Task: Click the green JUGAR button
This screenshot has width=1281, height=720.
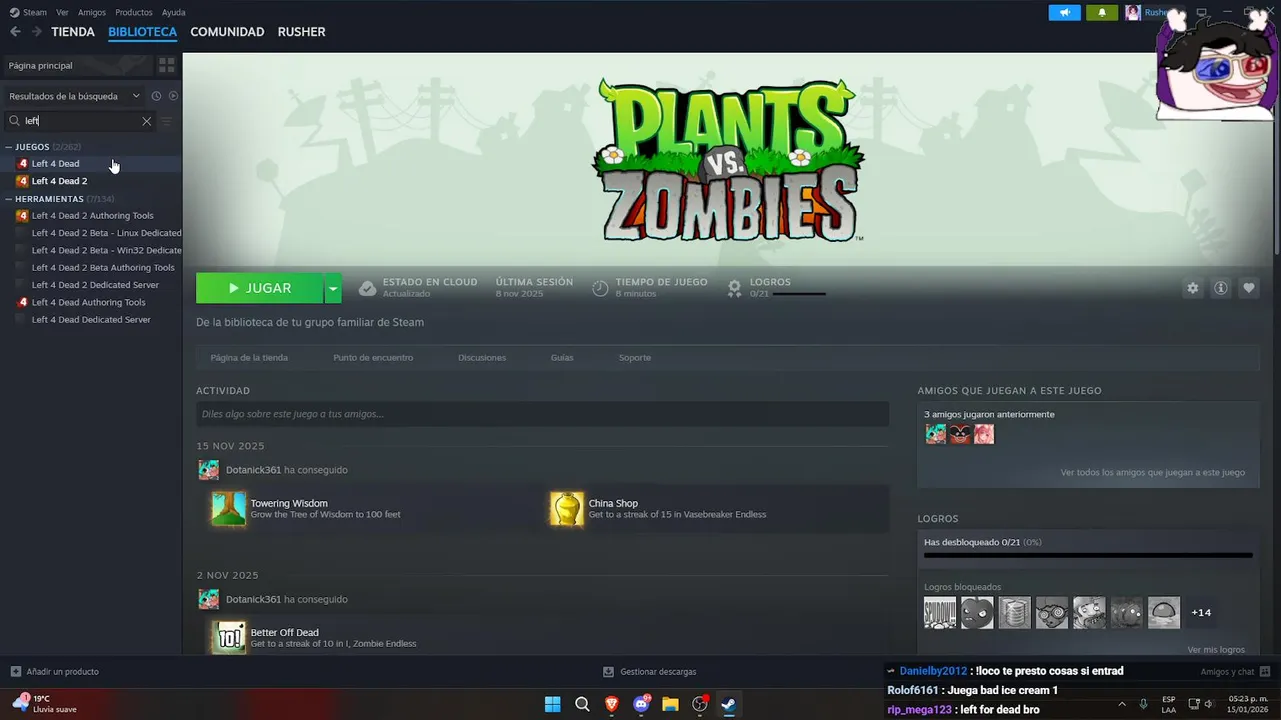Action: tap(260, 288)
